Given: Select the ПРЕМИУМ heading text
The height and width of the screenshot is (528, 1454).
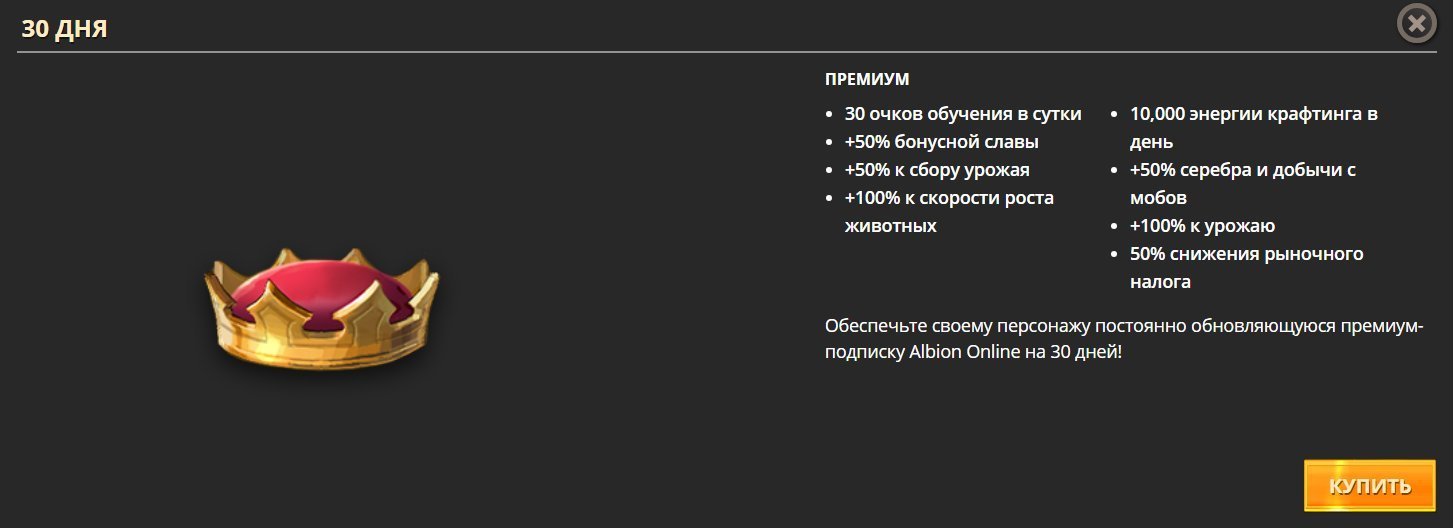Looking at the screenshot, I should click(867, 80).
